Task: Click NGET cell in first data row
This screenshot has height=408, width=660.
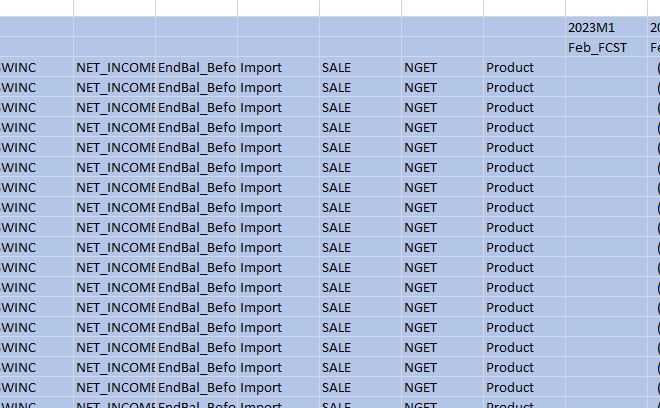Action: (442, 68)
